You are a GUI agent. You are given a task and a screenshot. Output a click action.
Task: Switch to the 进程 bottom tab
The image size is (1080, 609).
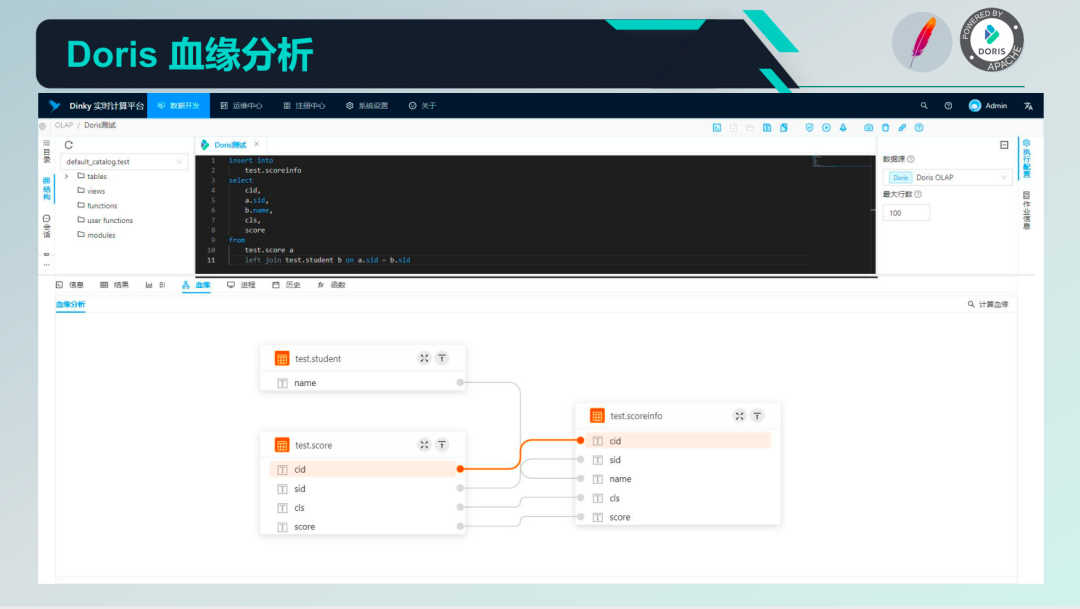241,285
